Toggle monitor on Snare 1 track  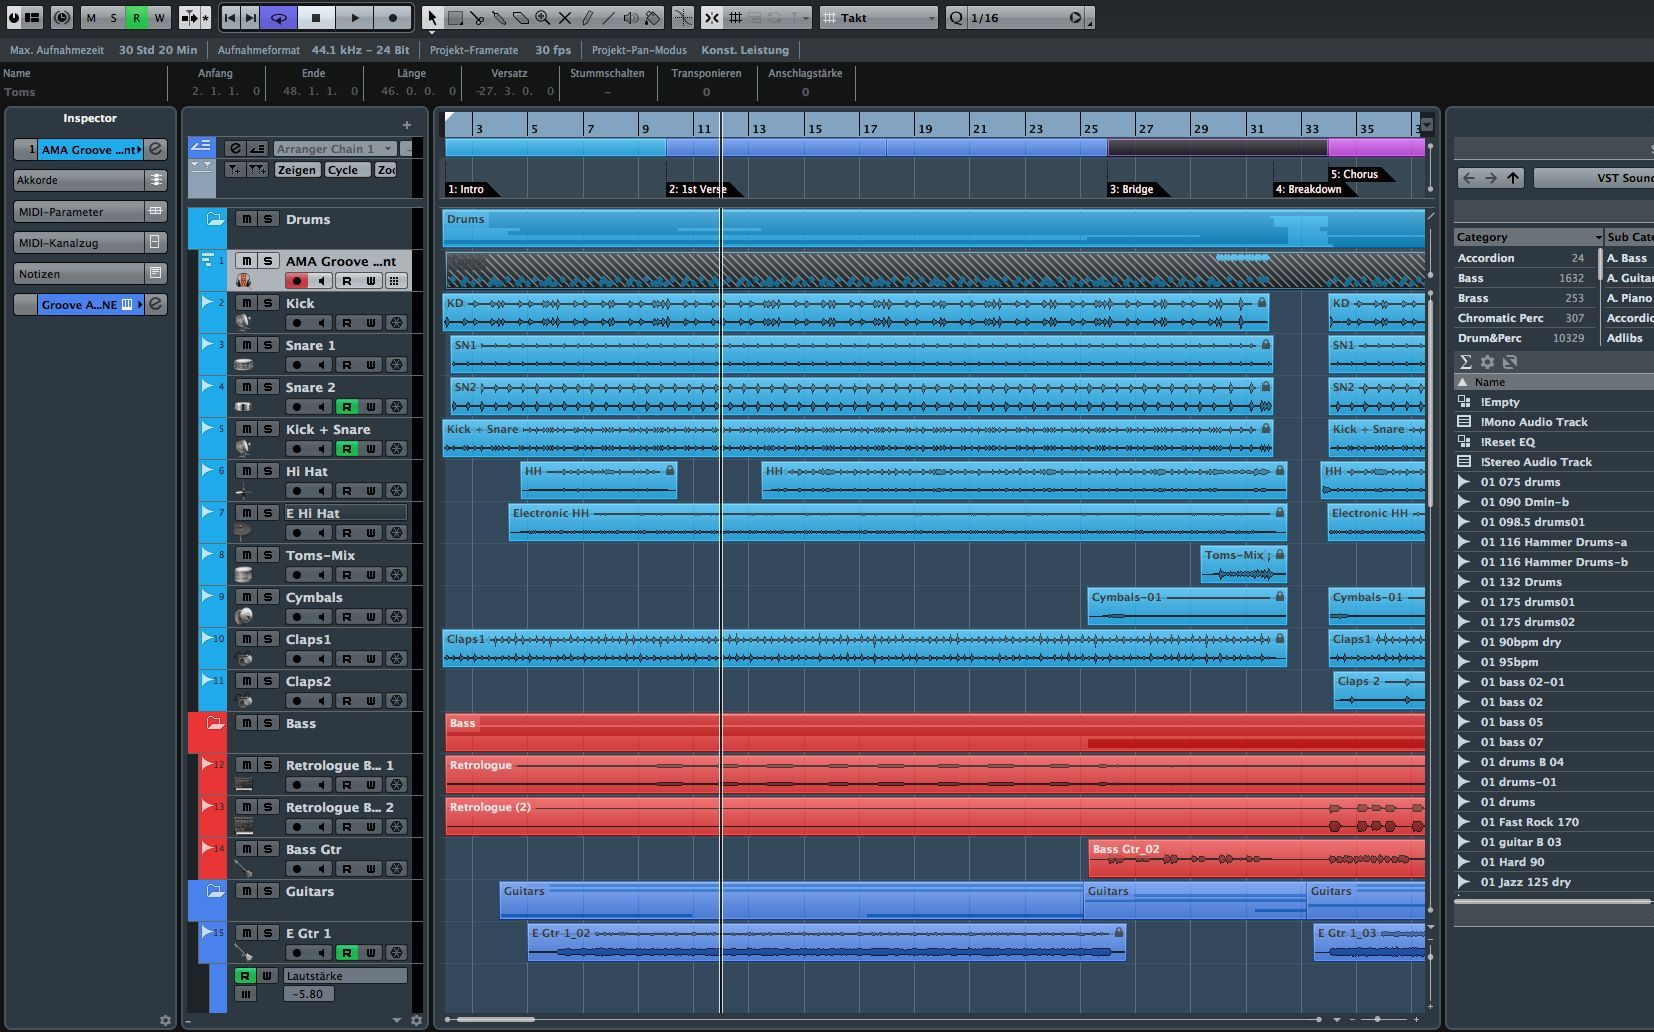321,365
